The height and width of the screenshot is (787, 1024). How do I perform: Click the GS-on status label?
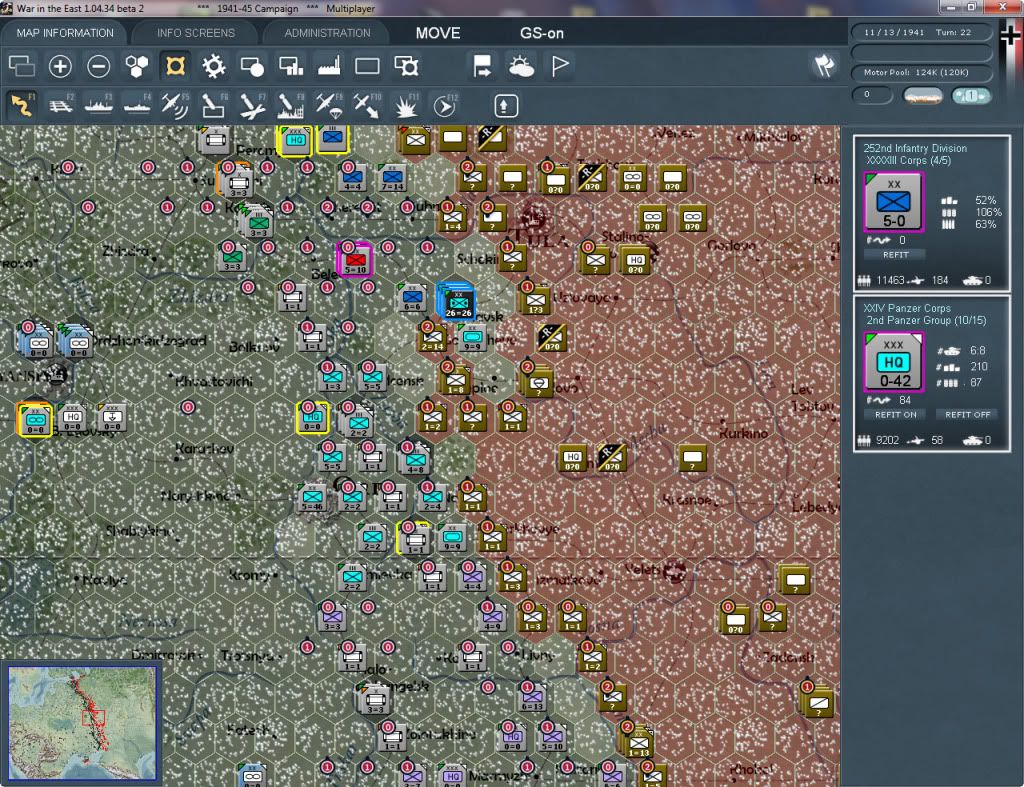[541, 33]
